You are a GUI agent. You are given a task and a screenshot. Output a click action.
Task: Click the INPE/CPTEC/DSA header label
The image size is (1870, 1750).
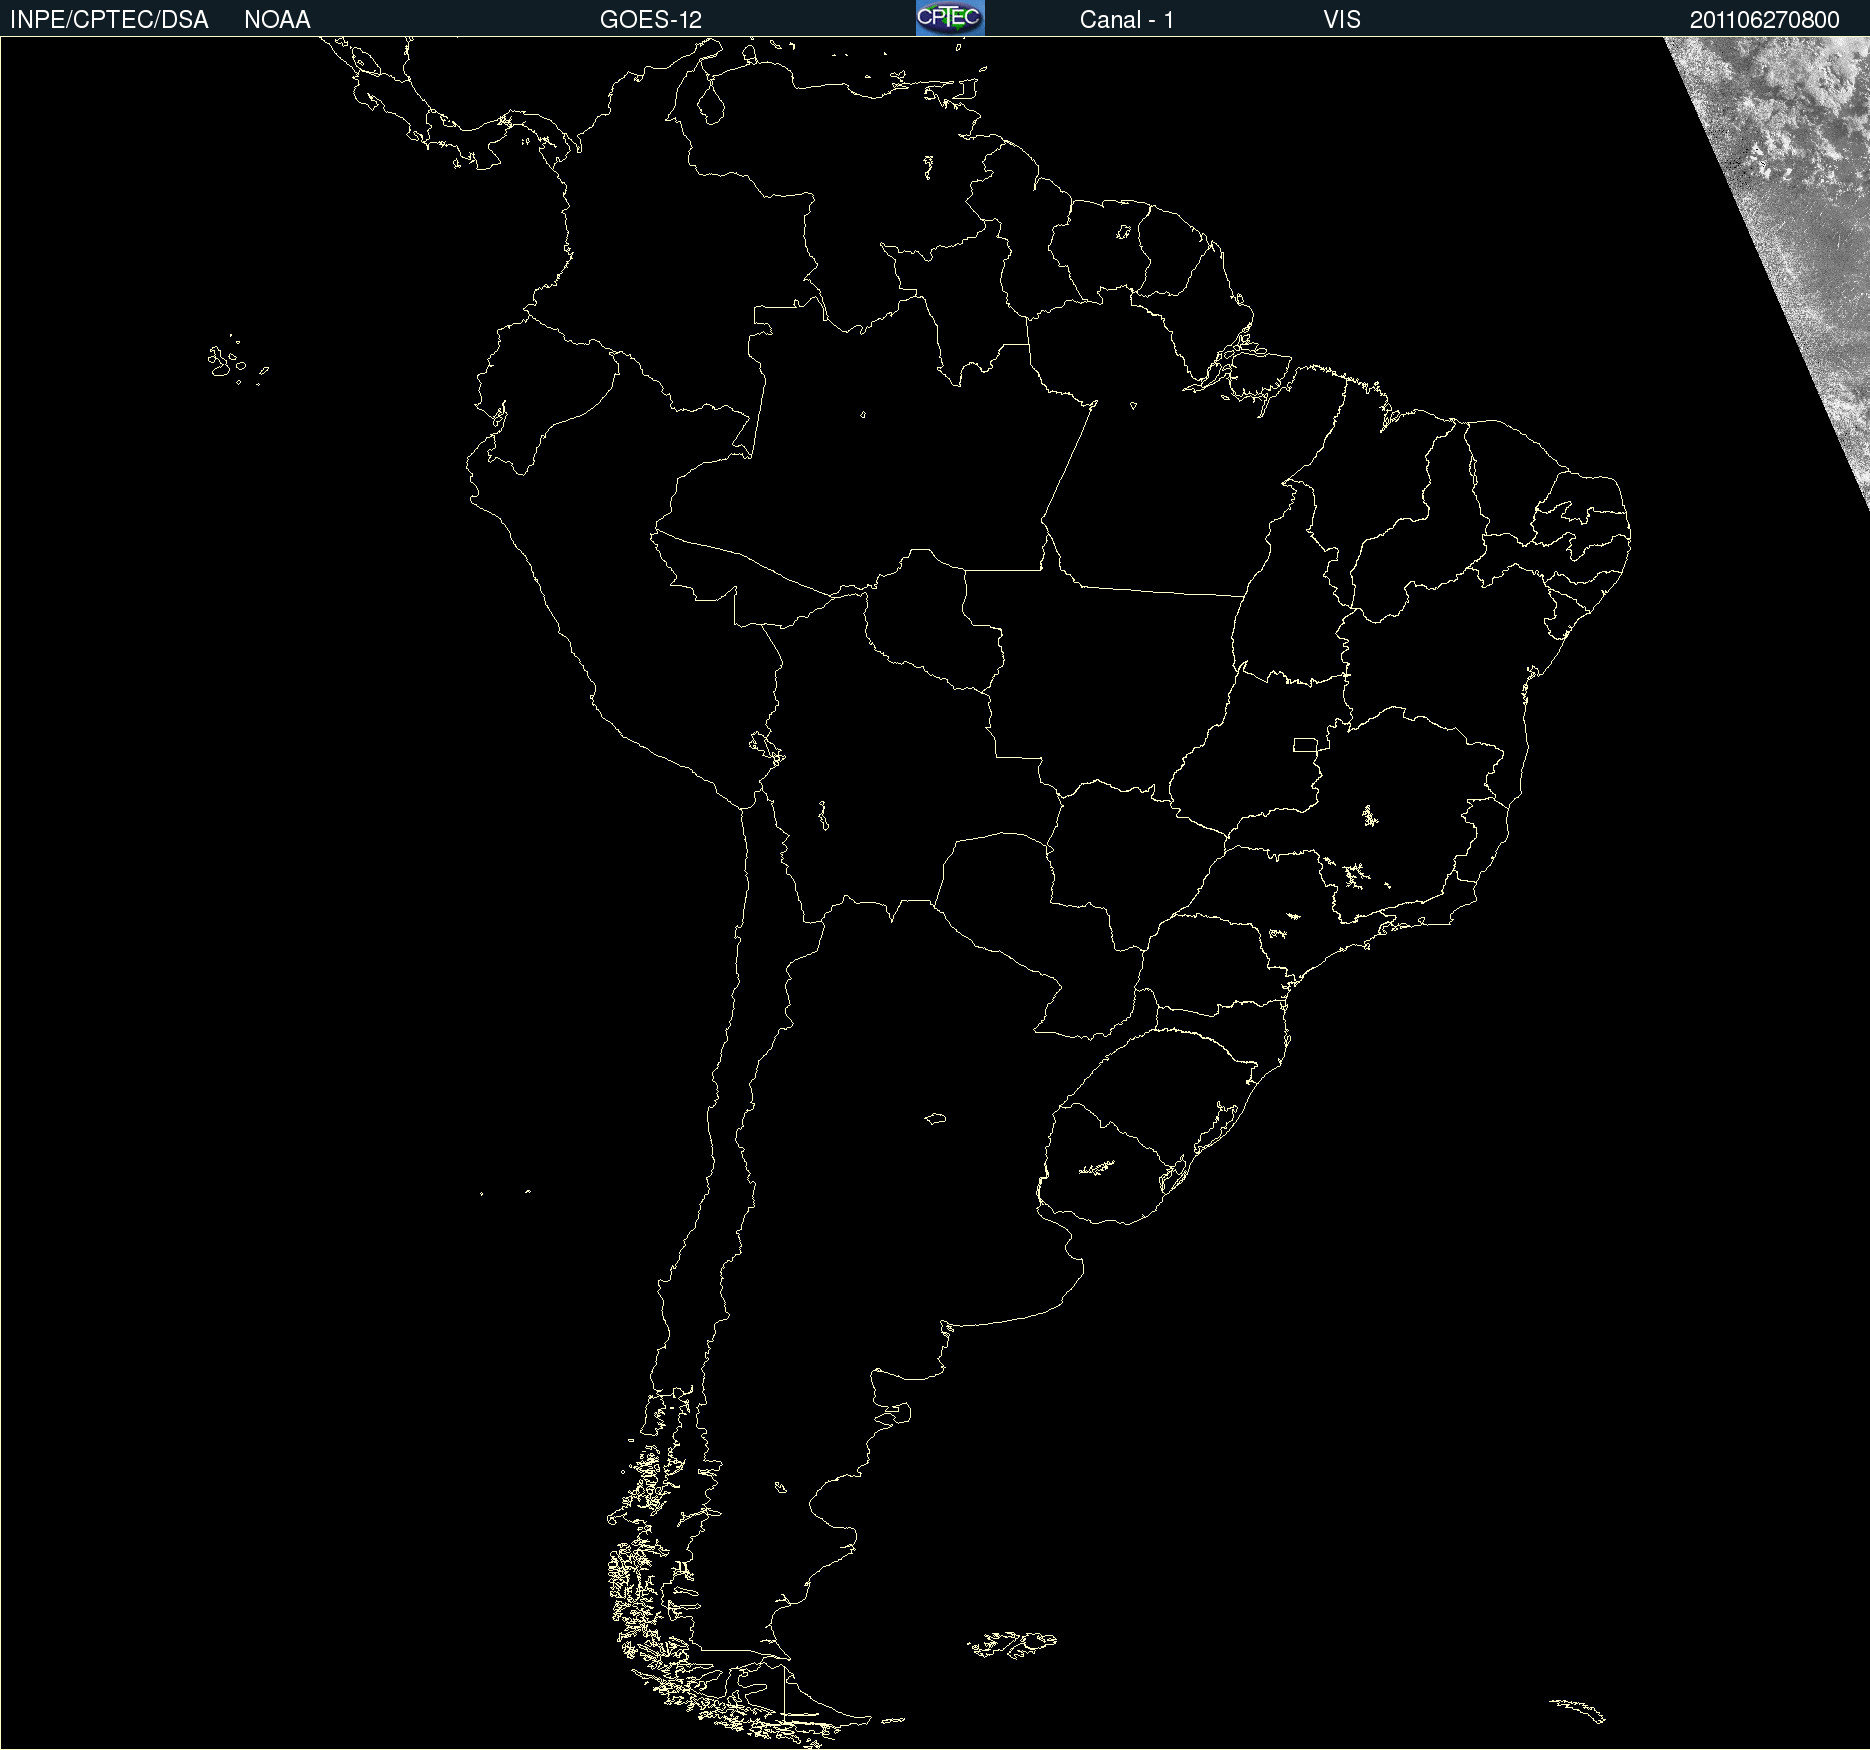(x=109, y=20)
